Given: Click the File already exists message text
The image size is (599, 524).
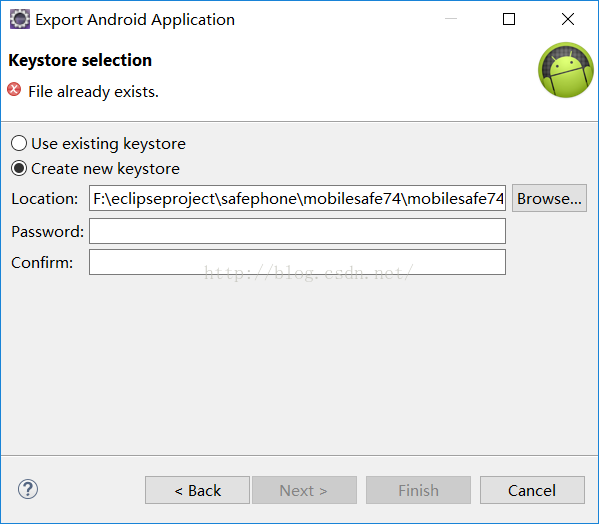Looking at the screenshot, I should (93, 92).
